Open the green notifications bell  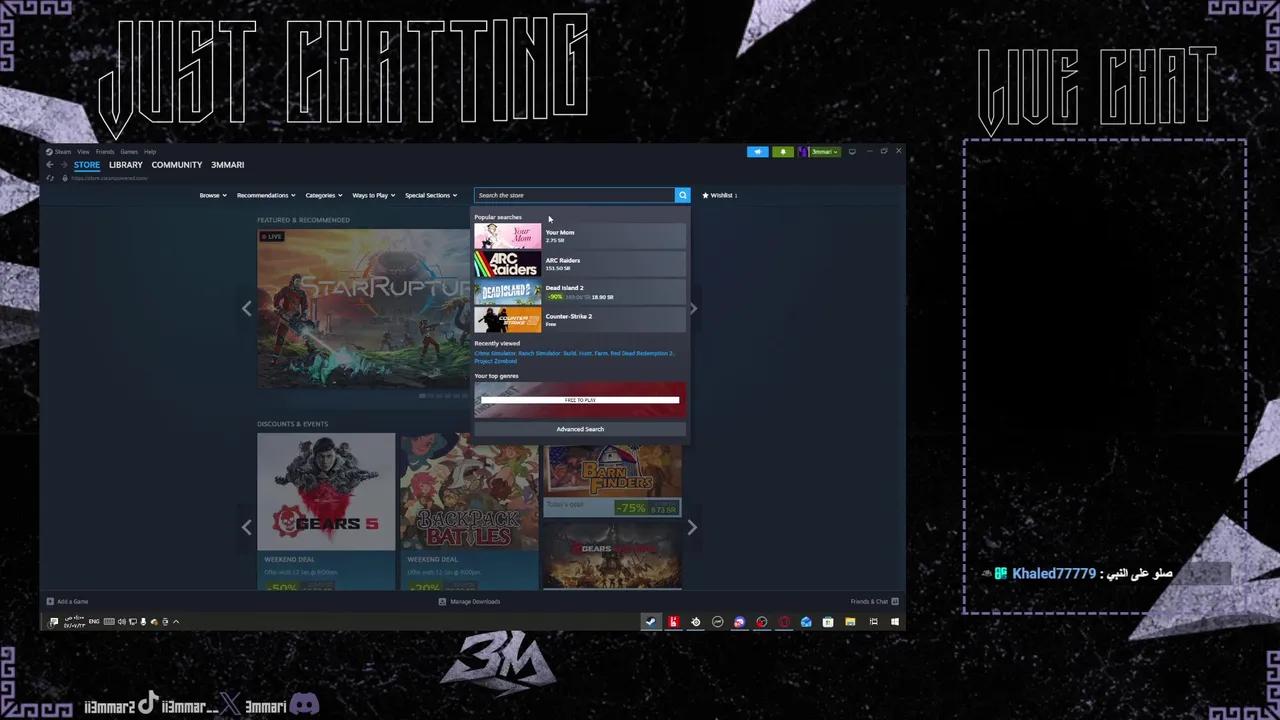783,152
